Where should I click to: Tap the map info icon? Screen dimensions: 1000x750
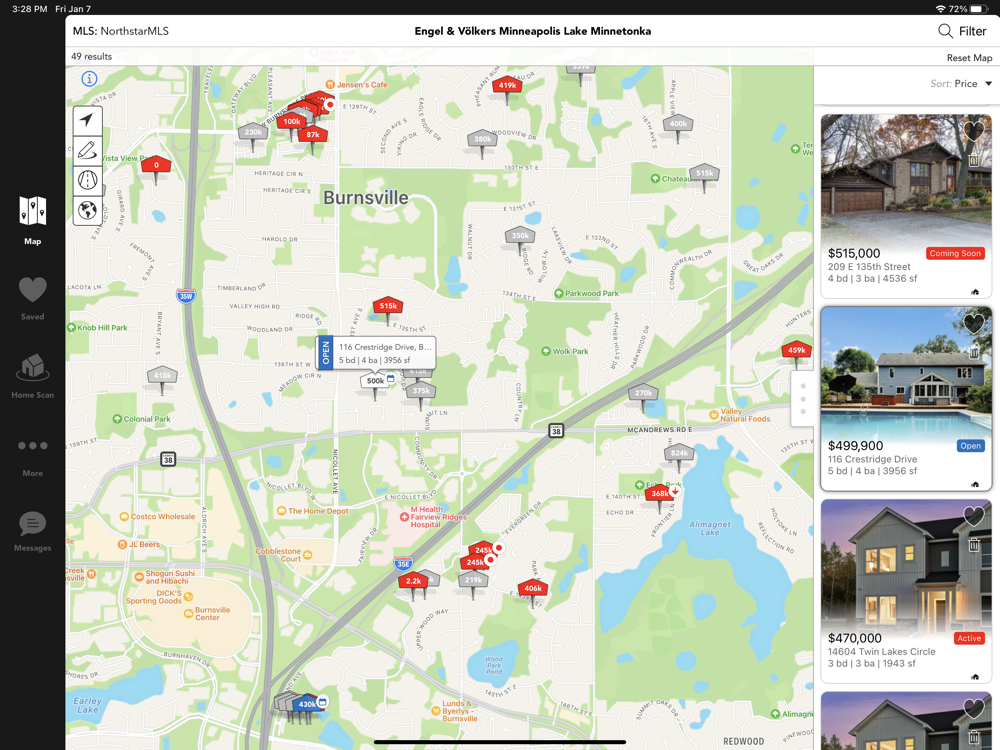[89, 78]
